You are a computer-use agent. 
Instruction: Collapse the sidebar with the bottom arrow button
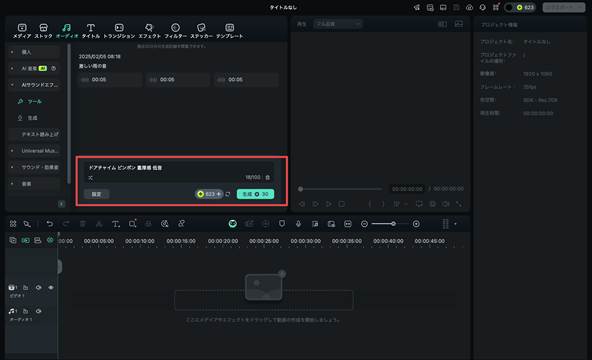click(x=62, y=204)
